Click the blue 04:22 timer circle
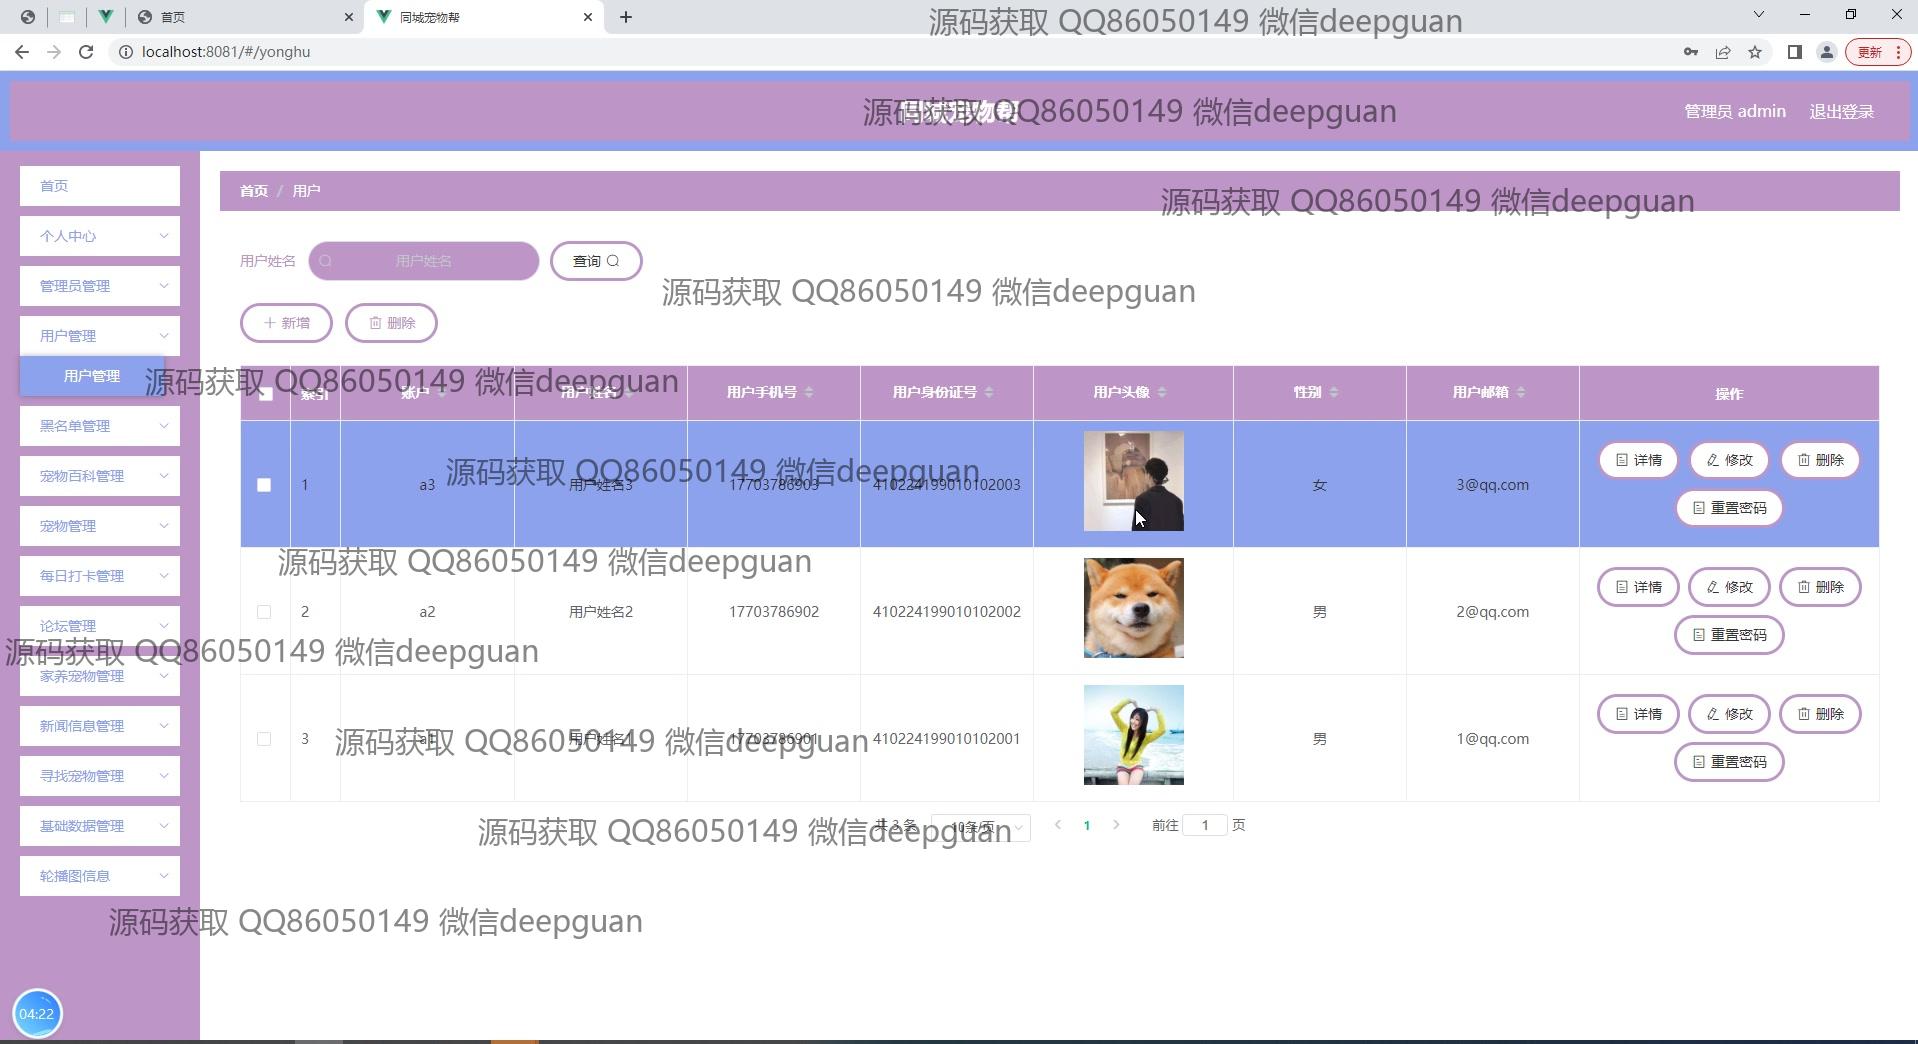Screen dimensions: 1918x1044 [37, 1014]
